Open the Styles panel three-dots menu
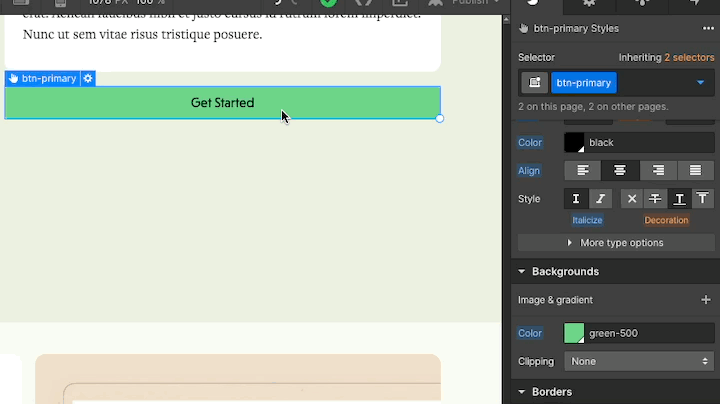 [708, 29]
